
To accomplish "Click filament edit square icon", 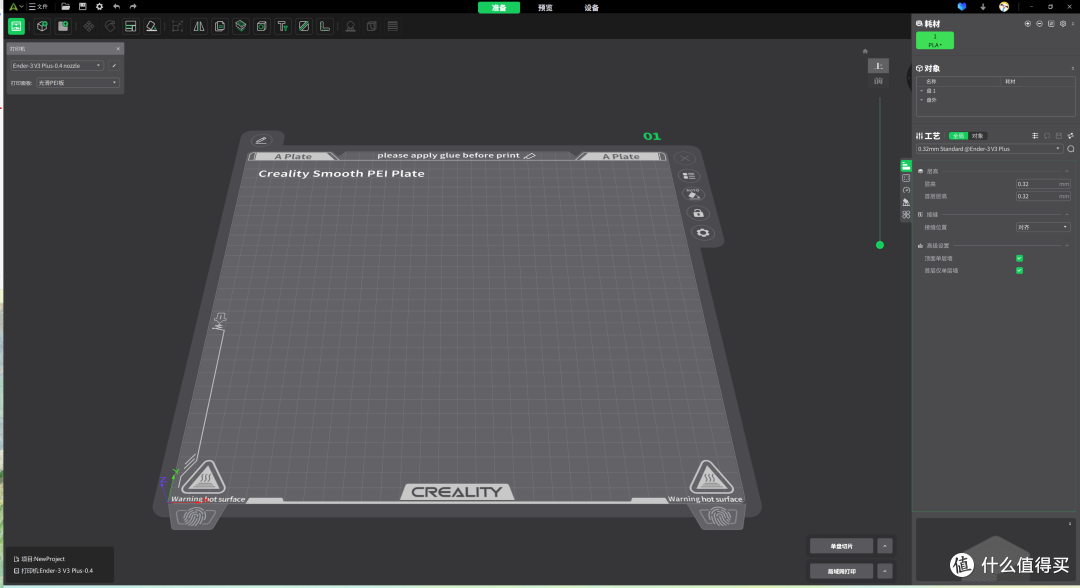I will pos(1051,23).
